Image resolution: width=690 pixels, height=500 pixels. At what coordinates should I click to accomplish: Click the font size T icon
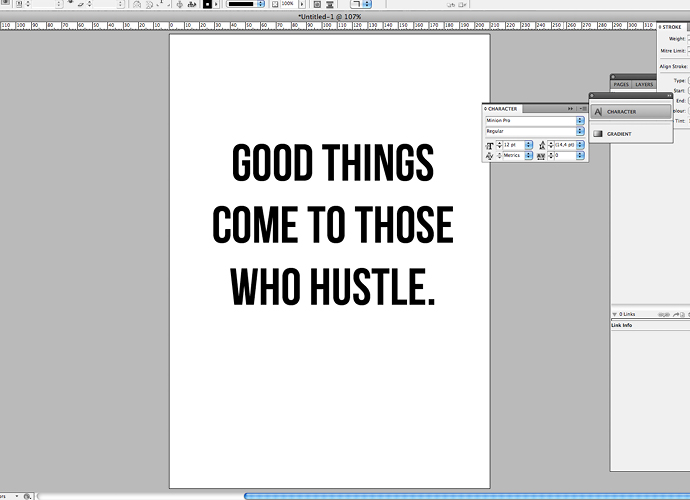(489, 145)
